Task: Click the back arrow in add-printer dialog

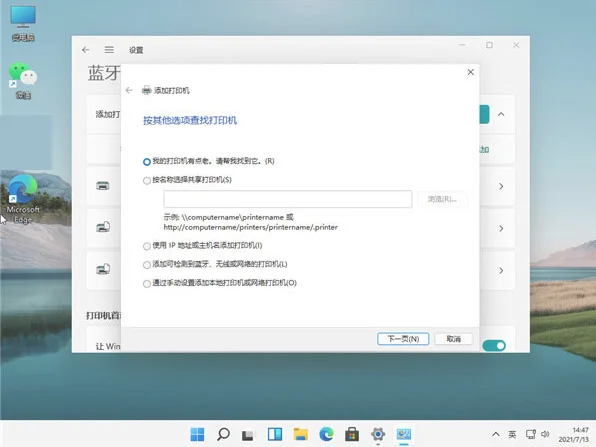Action: coord(129,90)
